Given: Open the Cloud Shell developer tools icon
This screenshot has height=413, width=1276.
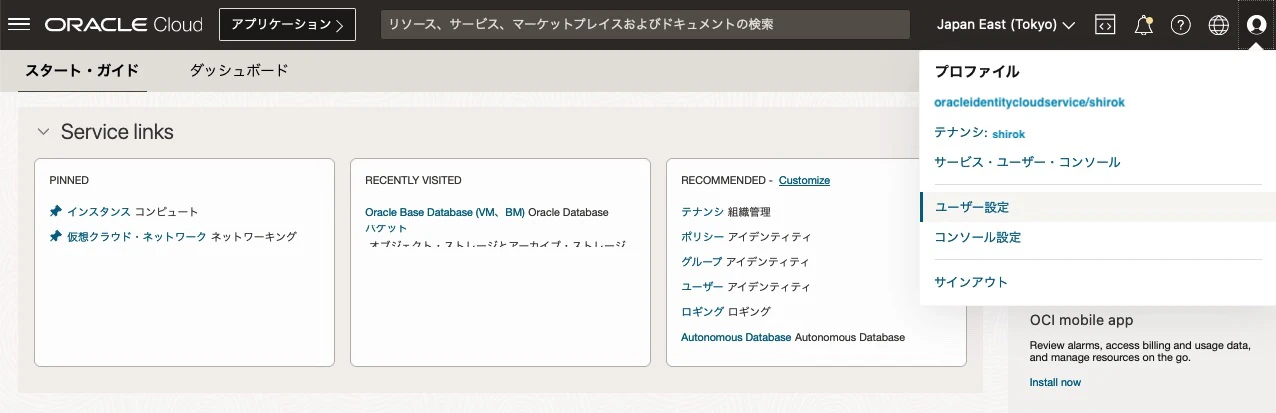Looking at the screenshot, I should pyautogui.click(x=1105, y=25).
